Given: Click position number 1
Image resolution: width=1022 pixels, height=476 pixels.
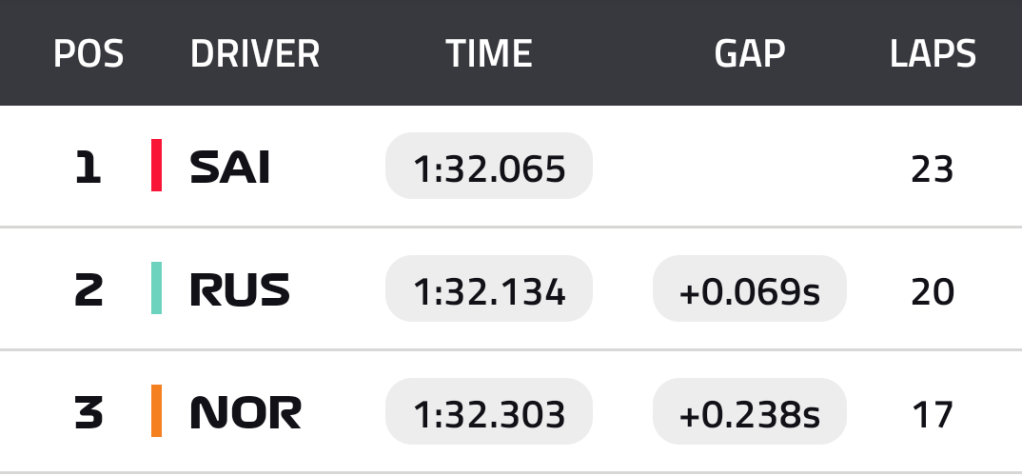Looking at the screenshot, I should point(88,167).
